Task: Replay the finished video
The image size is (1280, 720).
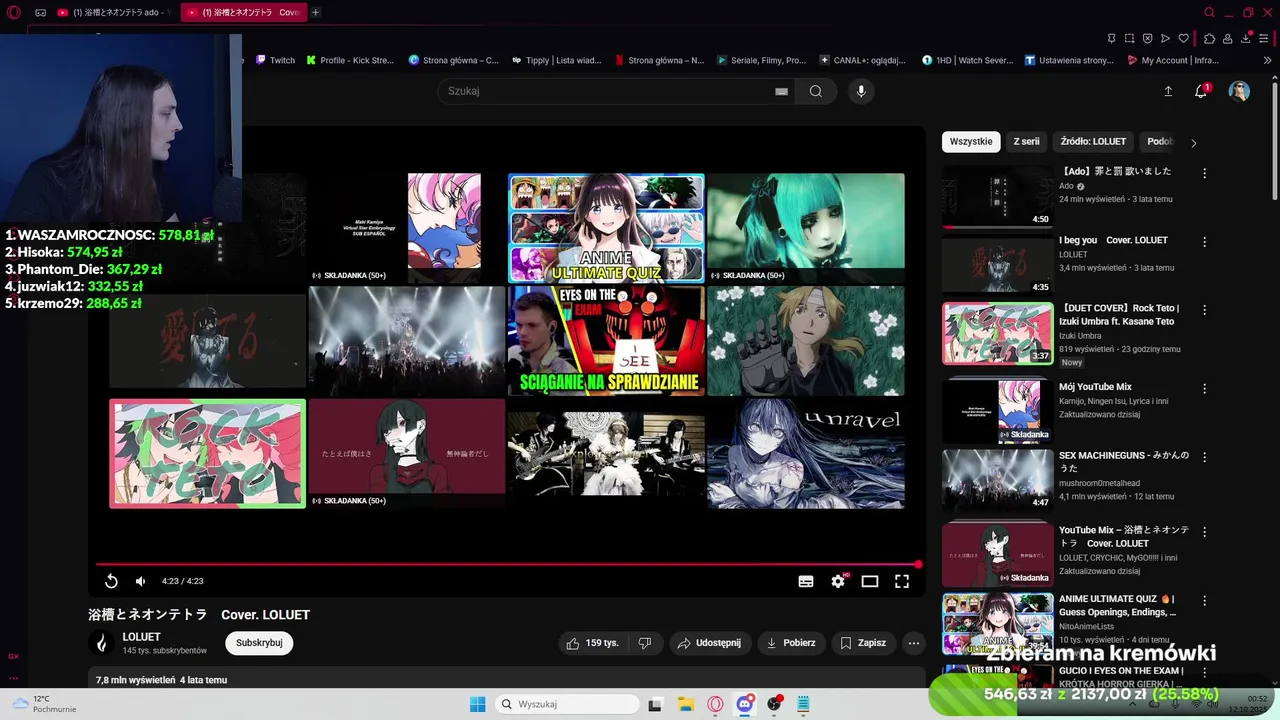Action: coord(111,581)
